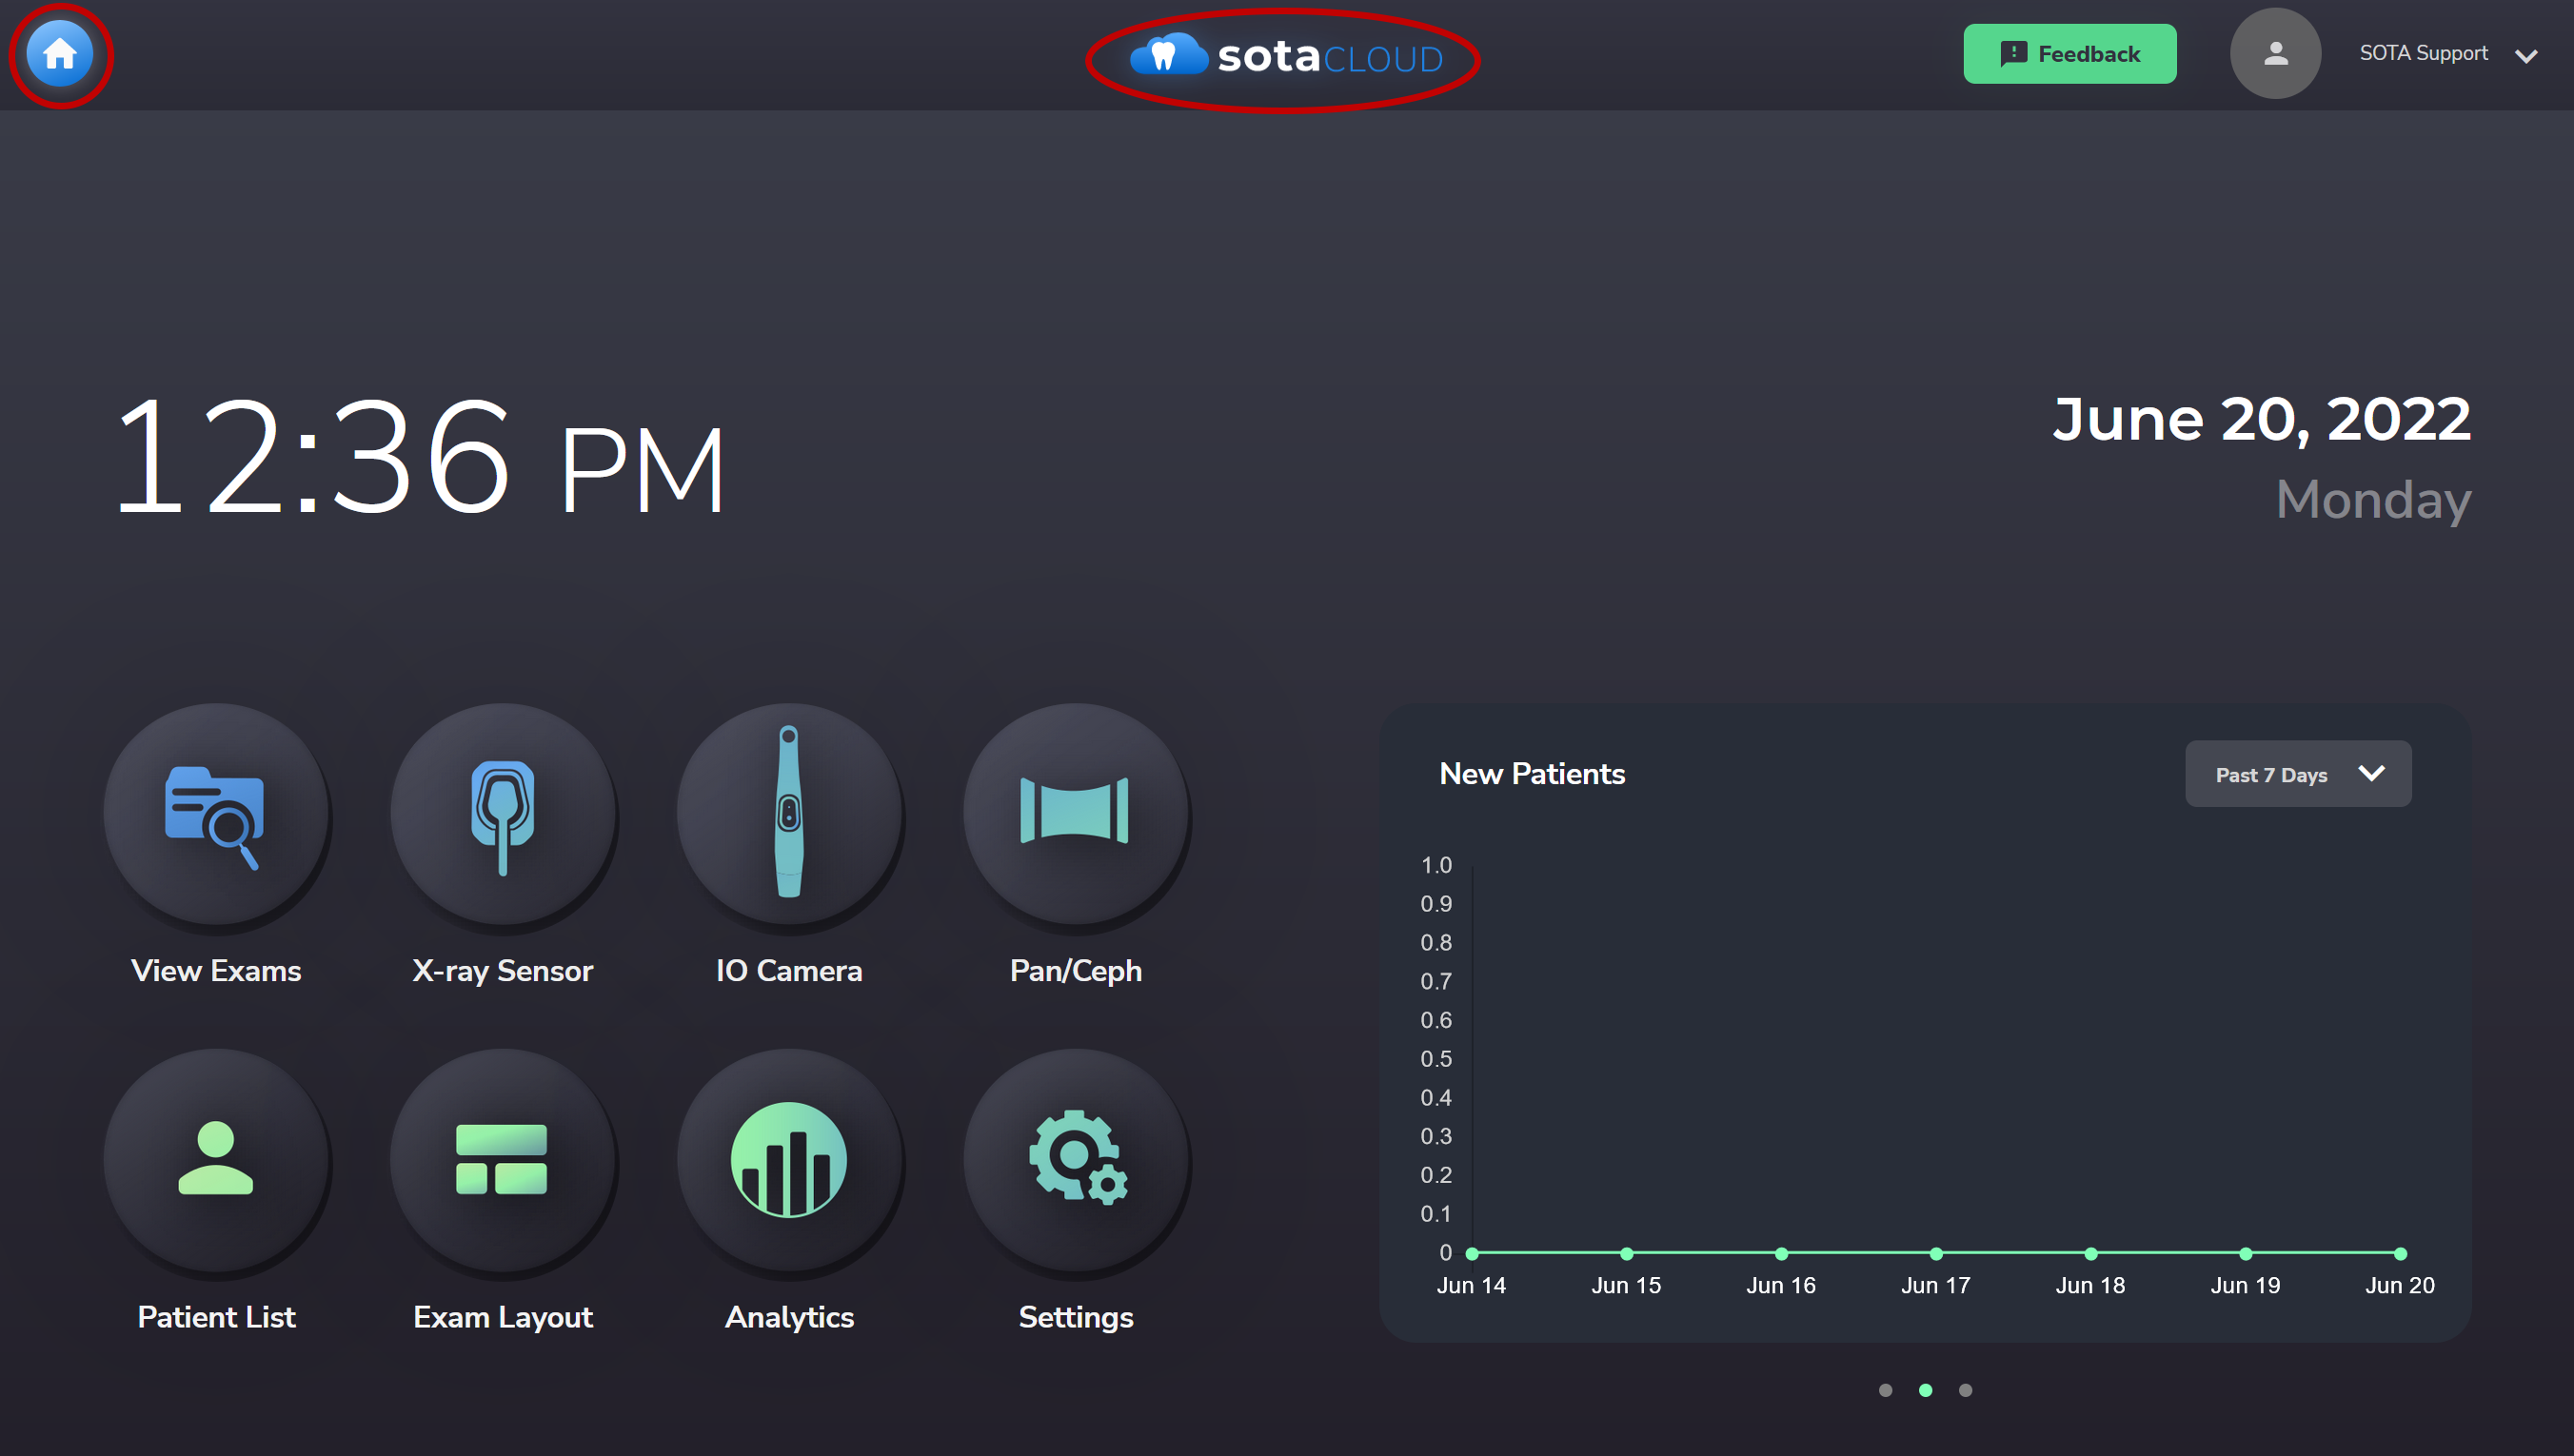The width and height of the screenshot is (2574, 1456).
Task: Click the Jun 14 chart data point
Action: [x=1472, y=1253]
